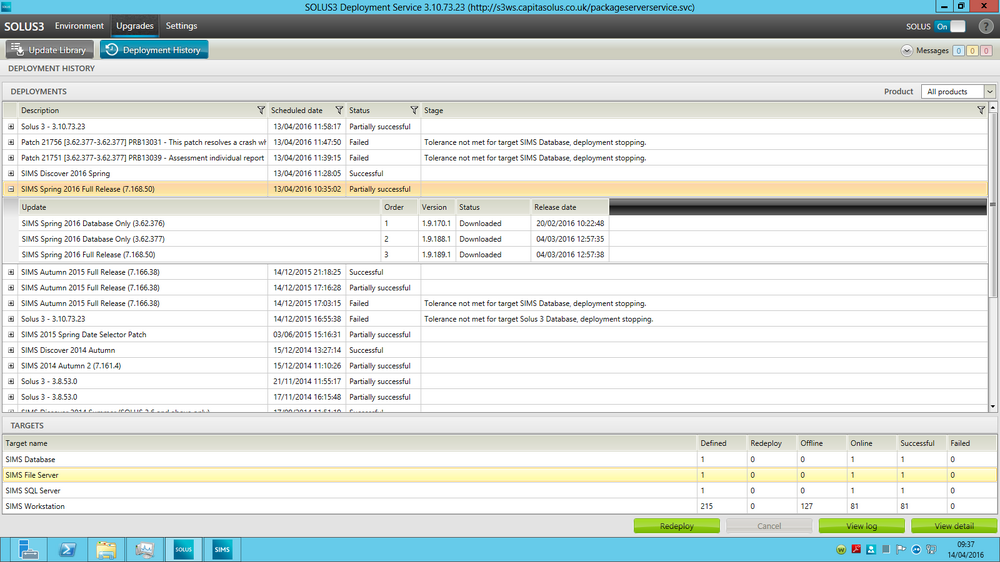The height and width of the screenshot is (562, 1000).
Task: Click the green W tray icon
Action: pyautogui.click(x=841, y=549)
